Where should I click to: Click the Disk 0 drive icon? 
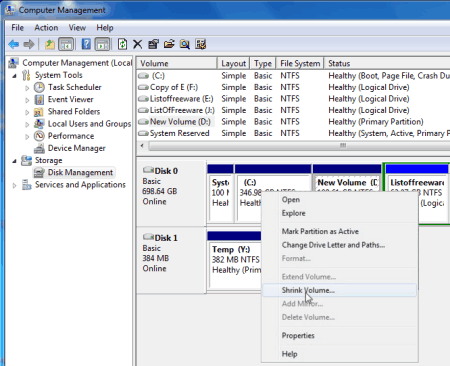pos(148,170)
